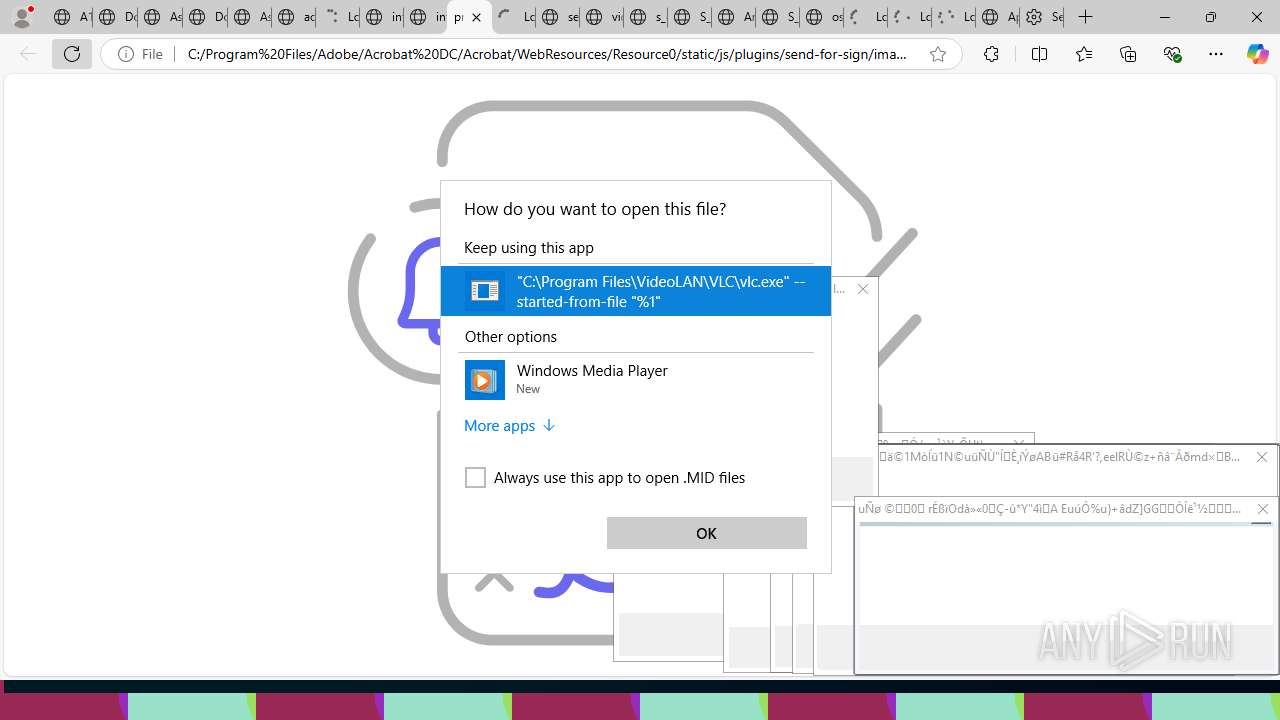Click the browser refresh button
This screenshot has width=1280, height=720.
[x=72, y=54]
